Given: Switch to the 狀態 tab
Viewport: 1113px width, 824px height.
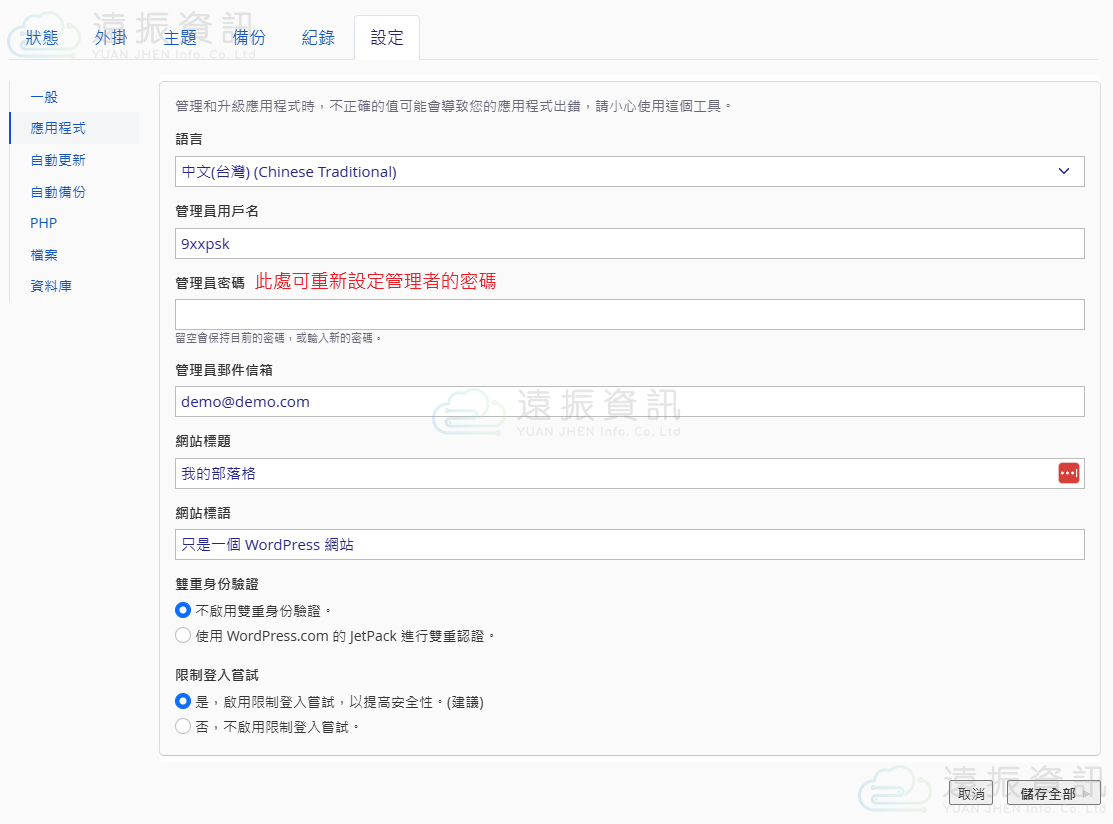Looking at the screenshot, I should coord(42,38).
